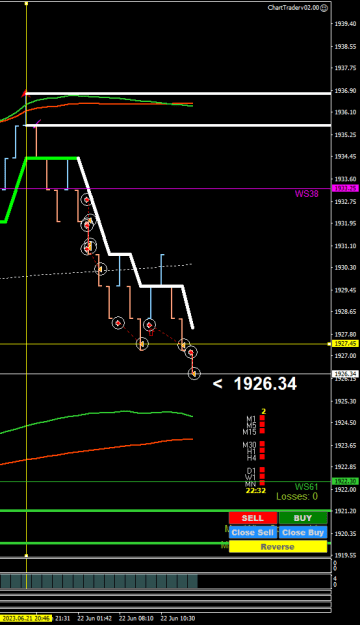Image resolution: width=360 pixels, height=625 pixels.
Task: Click the Losses: 0 label
Action: pos(297,496)
